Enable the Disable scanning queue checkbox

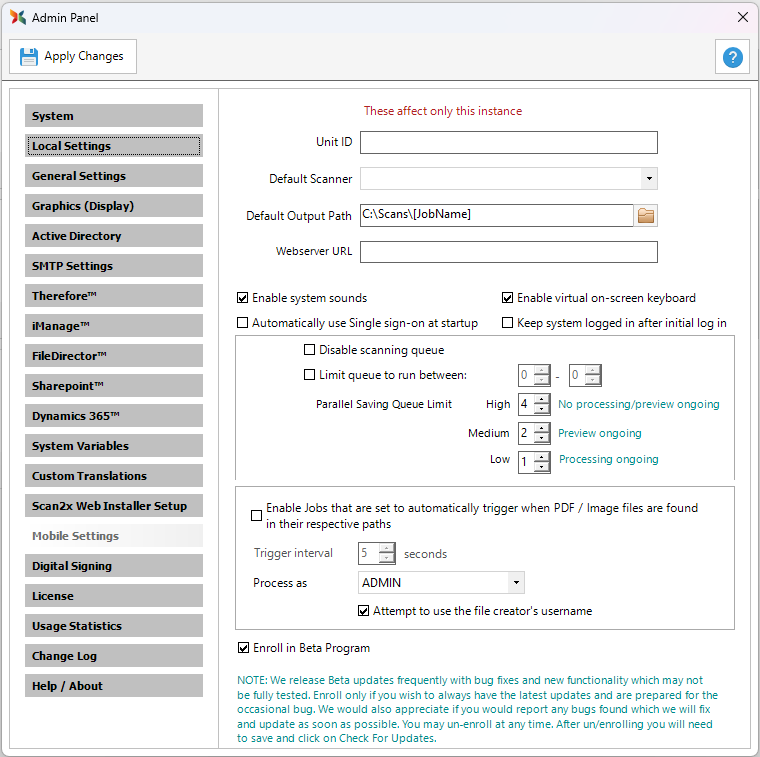tap(309, 350)
